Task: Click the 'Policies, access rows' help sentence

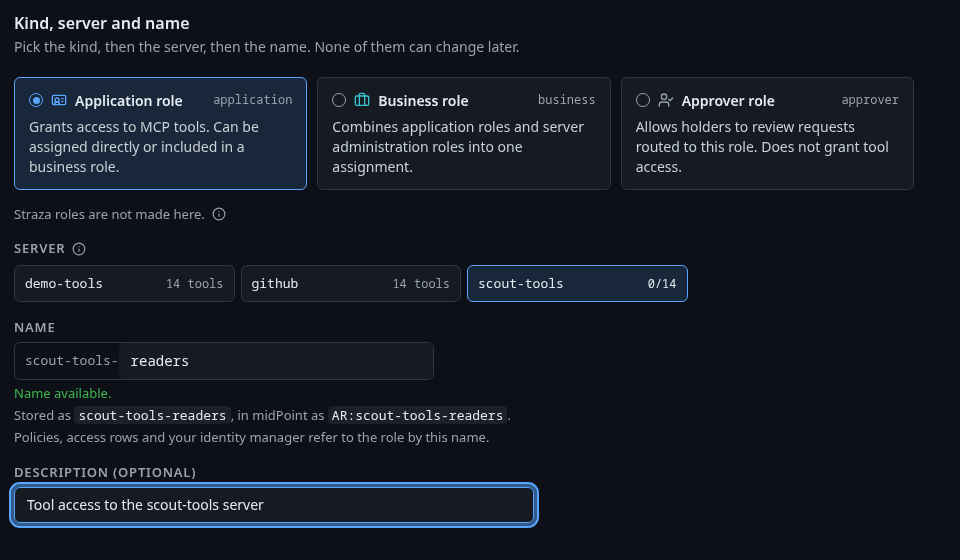Action: click(x=252, y=438)
